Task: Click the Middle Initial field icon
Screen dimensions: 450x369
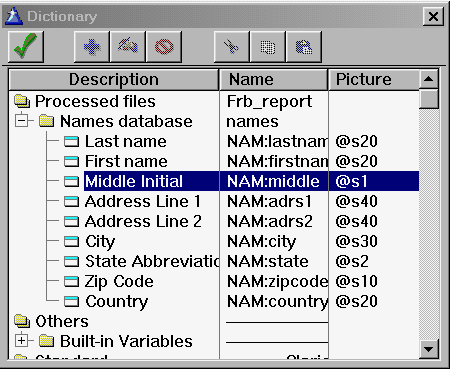Action: (x=71, y=182)
